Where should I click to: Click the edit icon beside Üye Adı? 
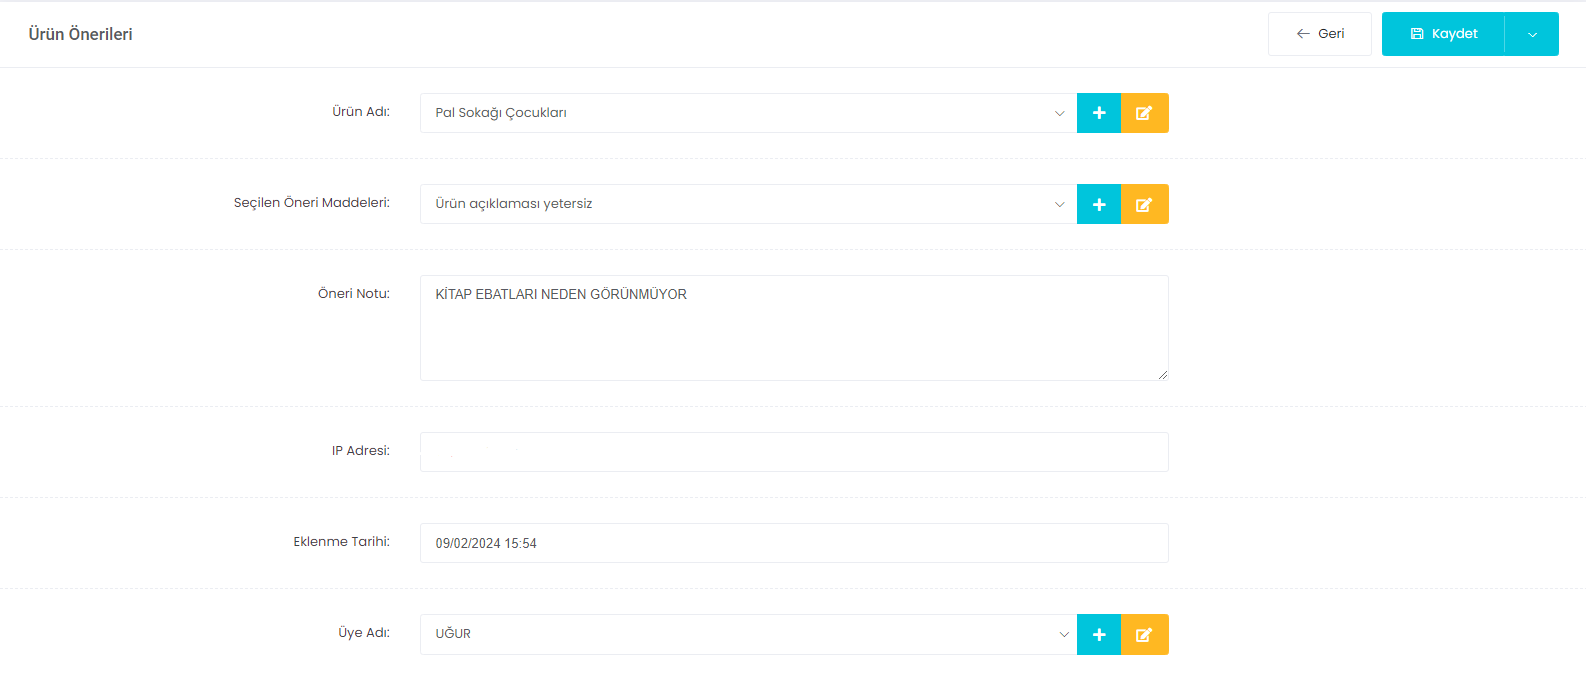pyautogui.click(x=1145, y=634)
